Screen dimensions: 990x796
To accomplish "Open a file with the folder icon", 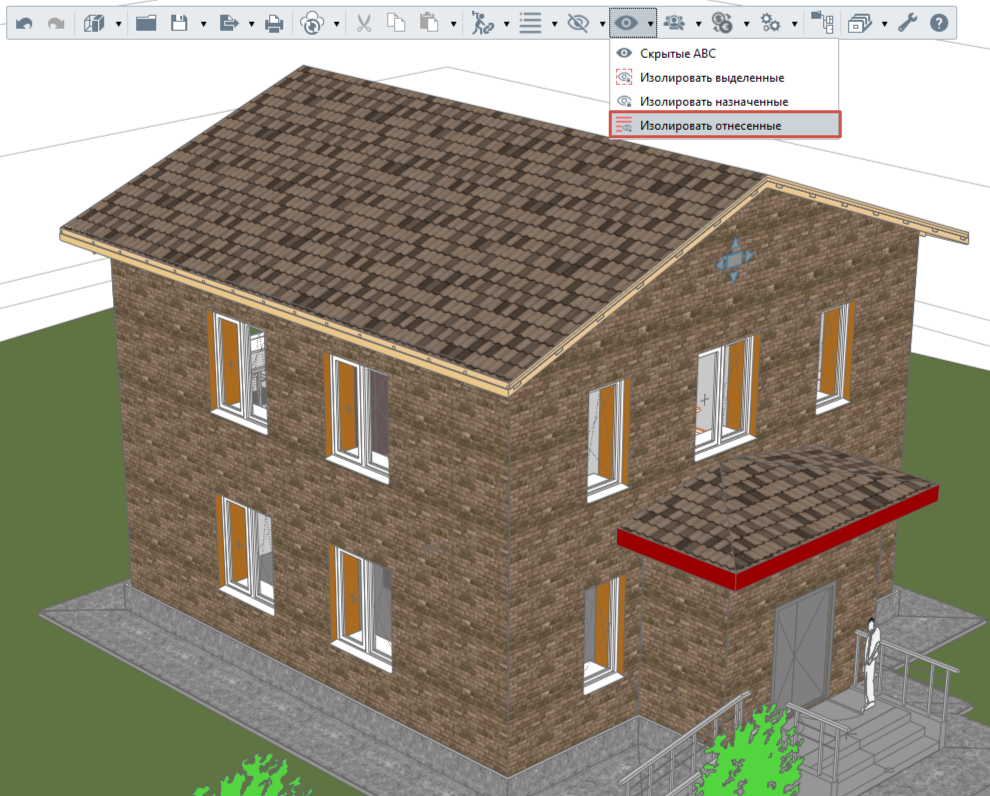I will pyautogui.click(x=146, y=24).
